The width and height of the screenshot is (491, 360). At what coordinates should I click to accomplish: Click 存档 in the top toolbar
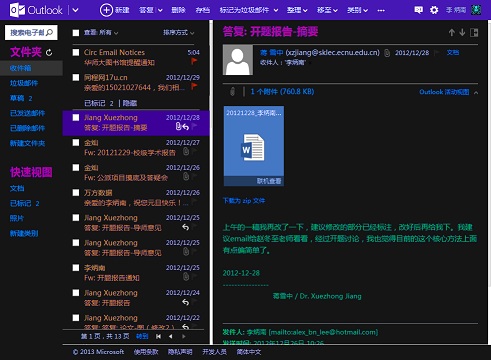tap(203, 10)
